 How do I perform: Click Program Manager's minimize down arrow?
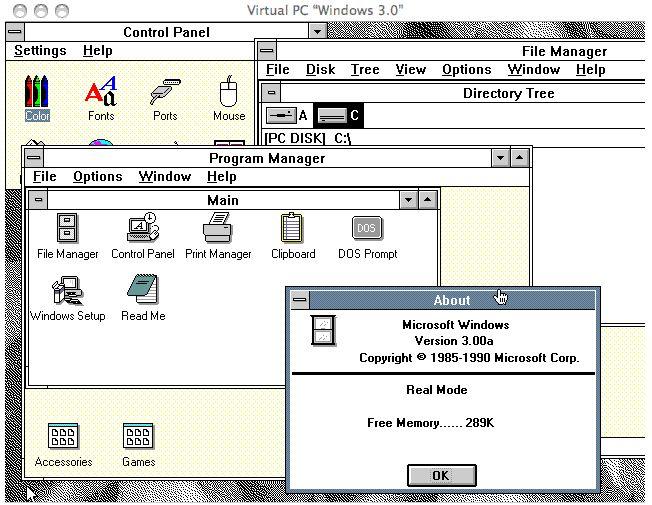coord(500,158)
